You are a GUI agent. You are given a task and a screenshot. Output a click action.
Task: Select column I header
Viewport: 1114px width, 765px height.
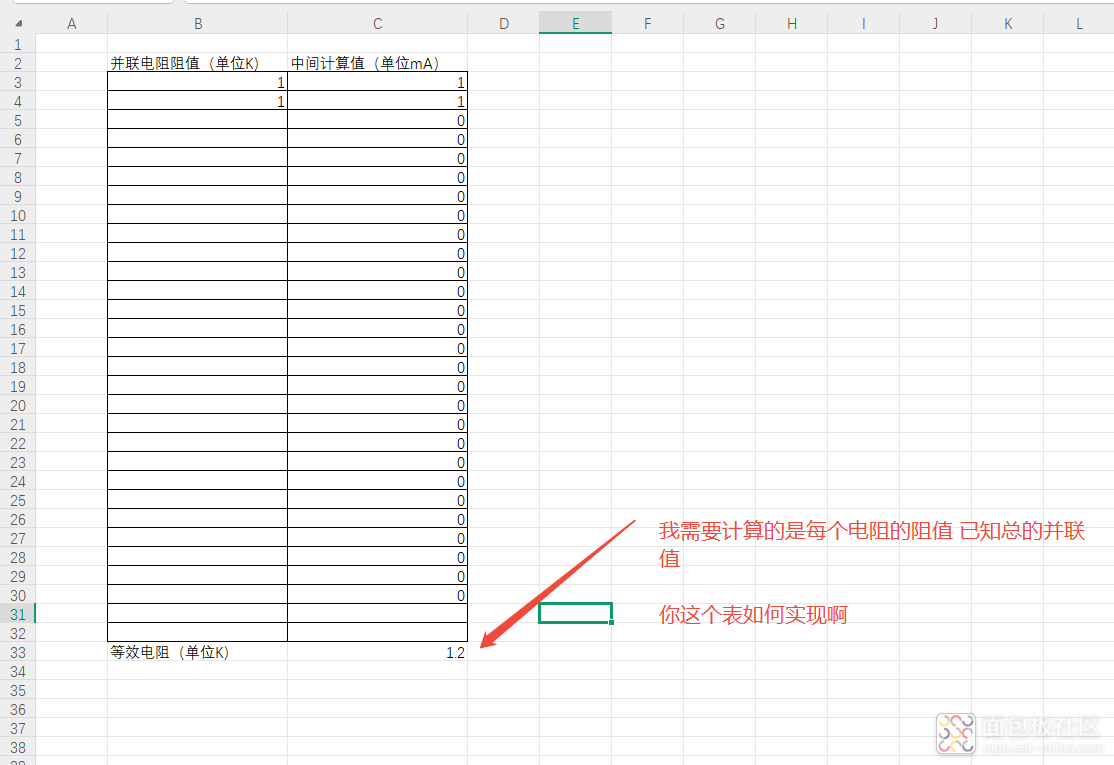click(x=863, y=23)
